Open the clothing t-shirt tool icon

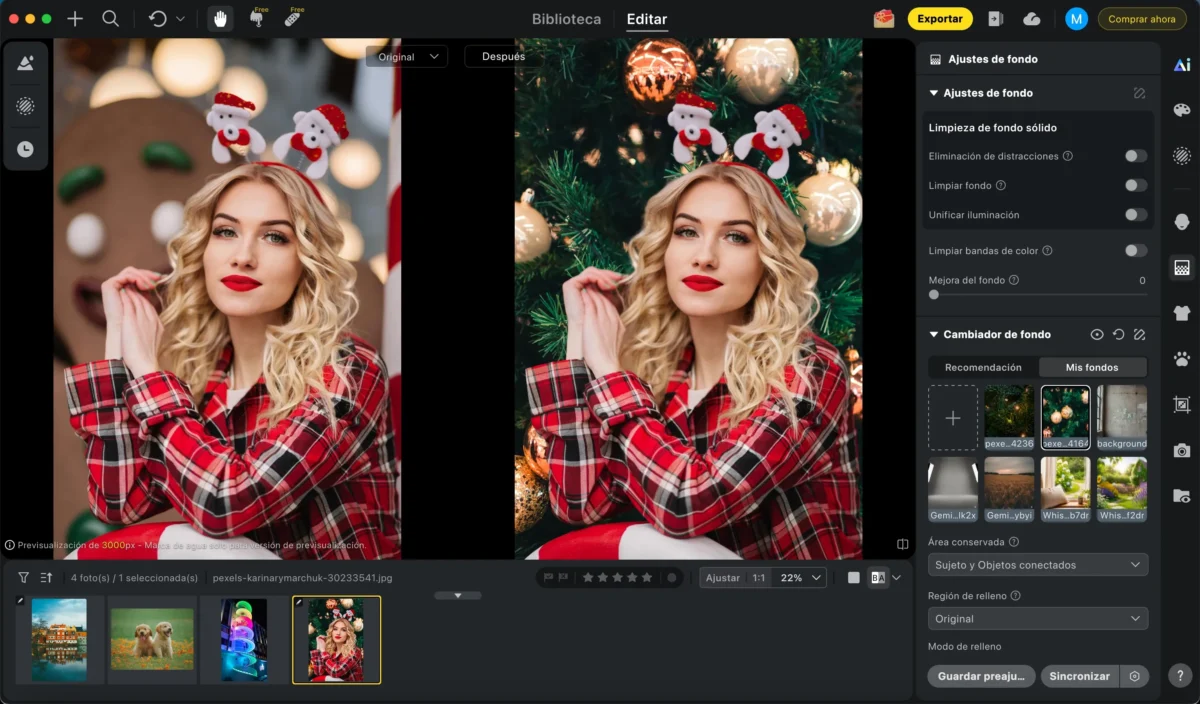pos(1182,313)
